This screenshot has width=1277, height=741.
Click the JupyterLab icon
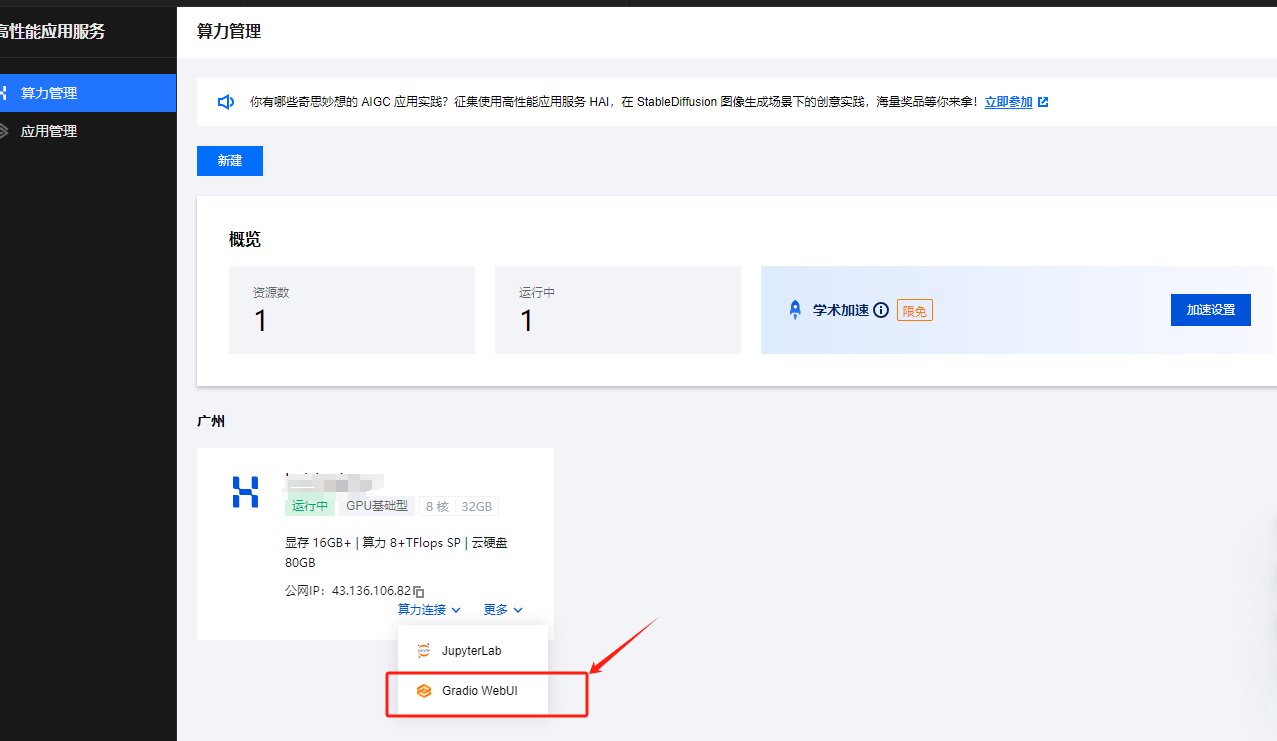pyautogui.click(x=424, y=651)
